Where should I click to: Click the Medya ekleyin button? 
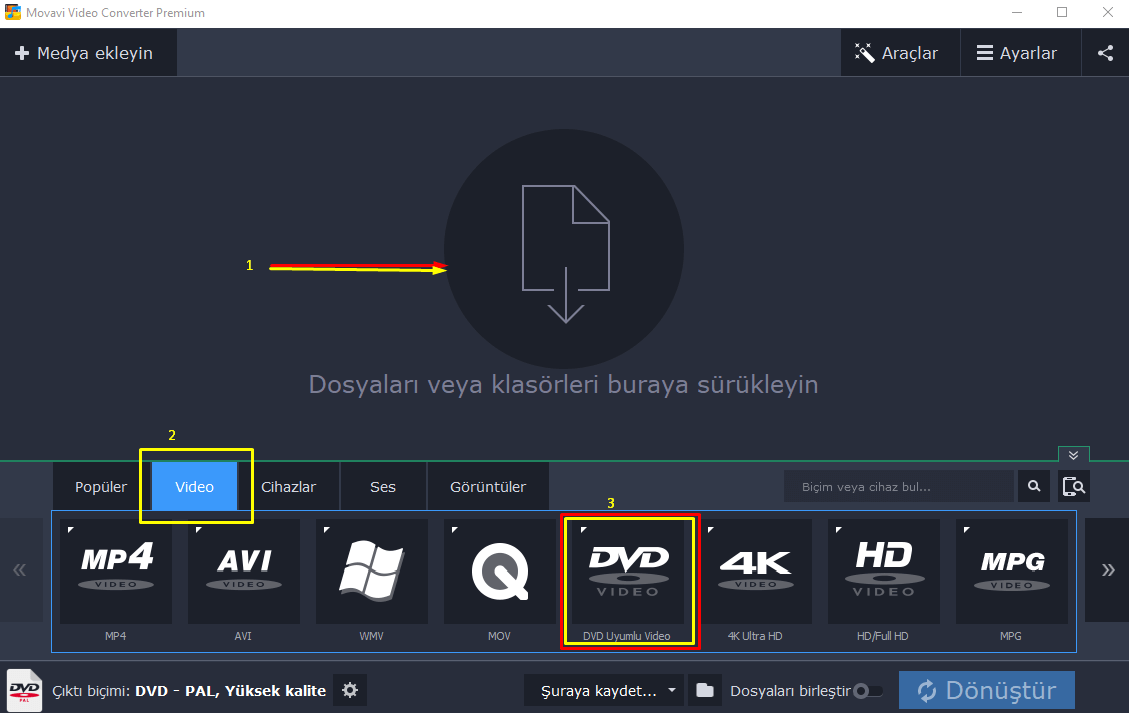[x=85, y=53]
